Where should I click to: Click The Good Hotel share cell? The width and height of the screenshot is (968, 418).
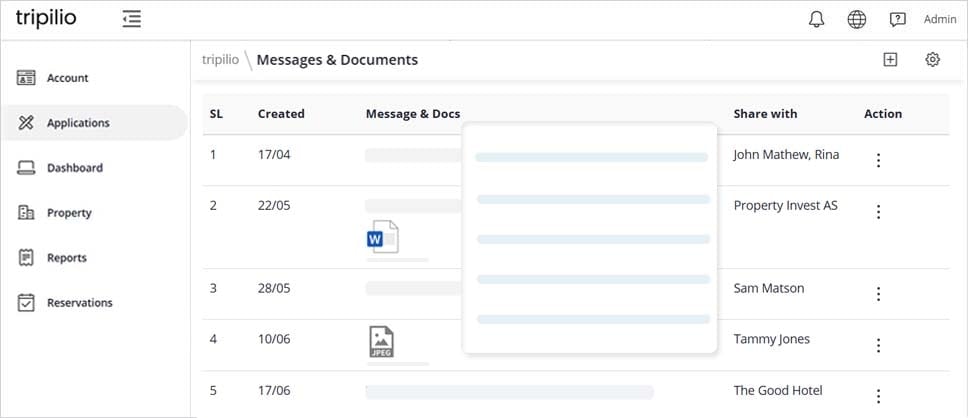[778, 390]
